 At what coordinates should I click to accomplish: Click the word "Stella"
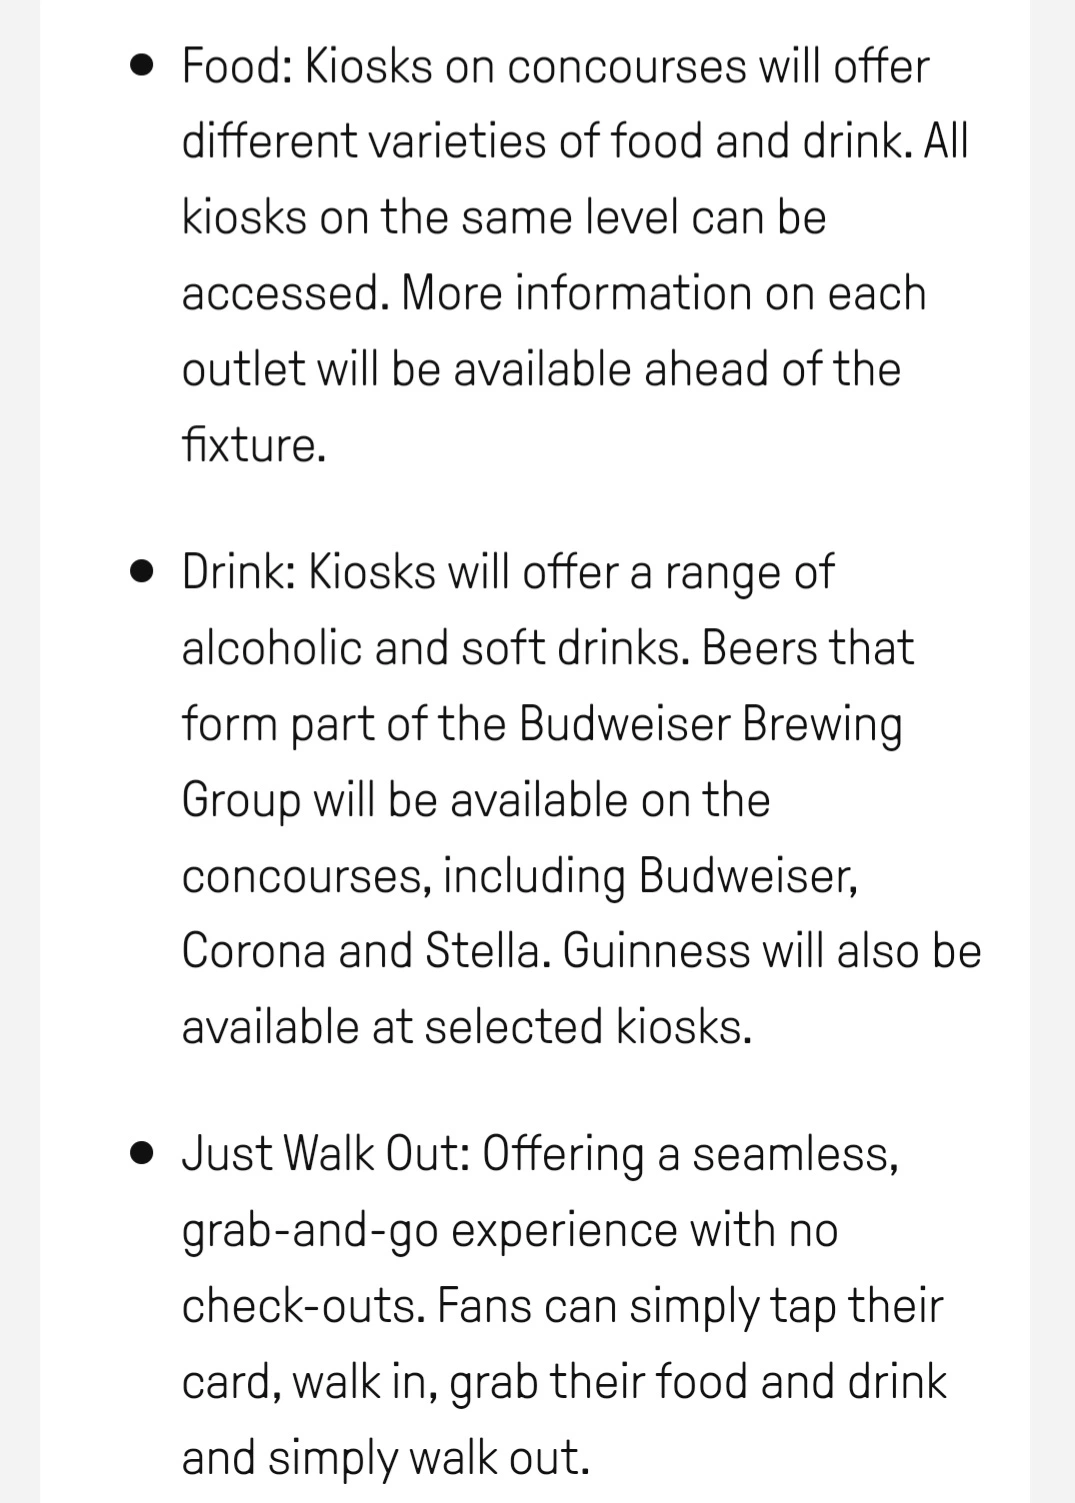pyautogui.click(x=482, y=951)
